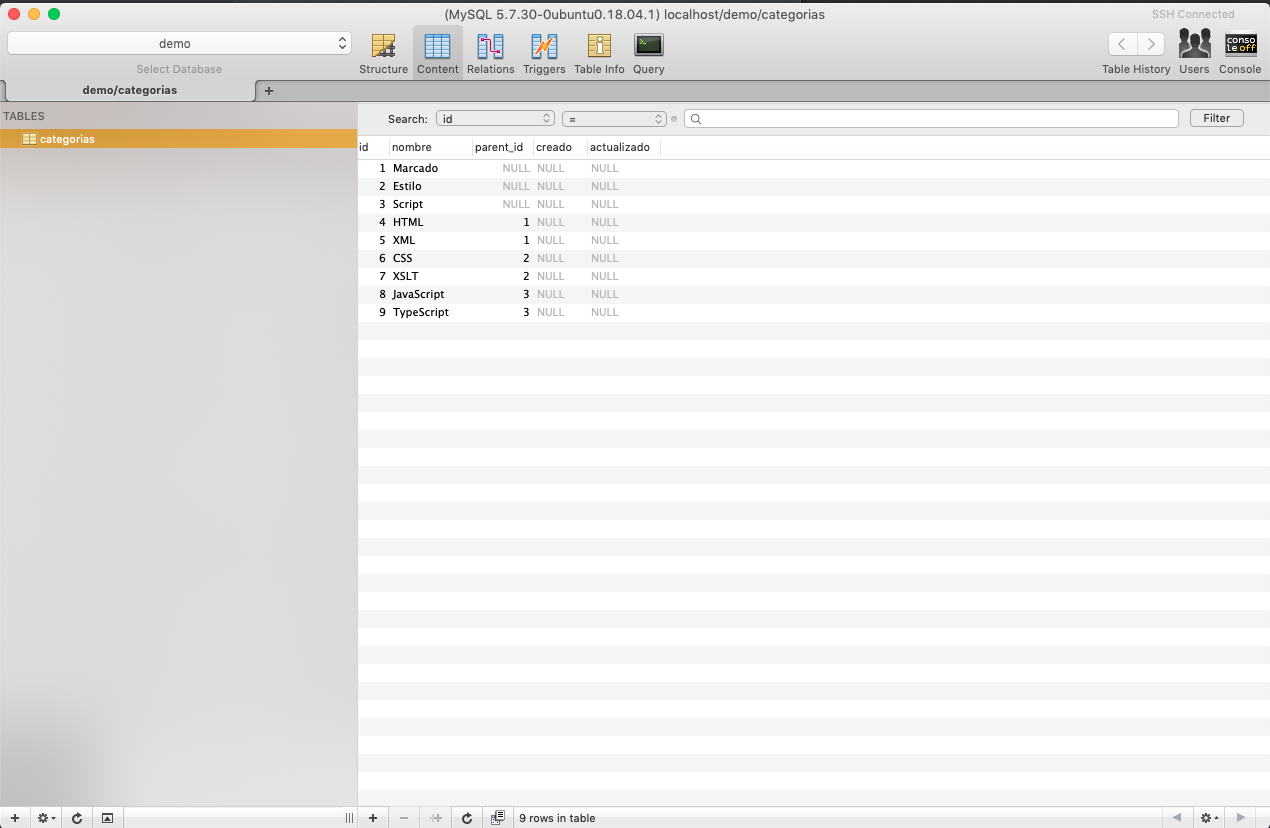
Task: Go back in table history
Action: tap(1122, 44)
